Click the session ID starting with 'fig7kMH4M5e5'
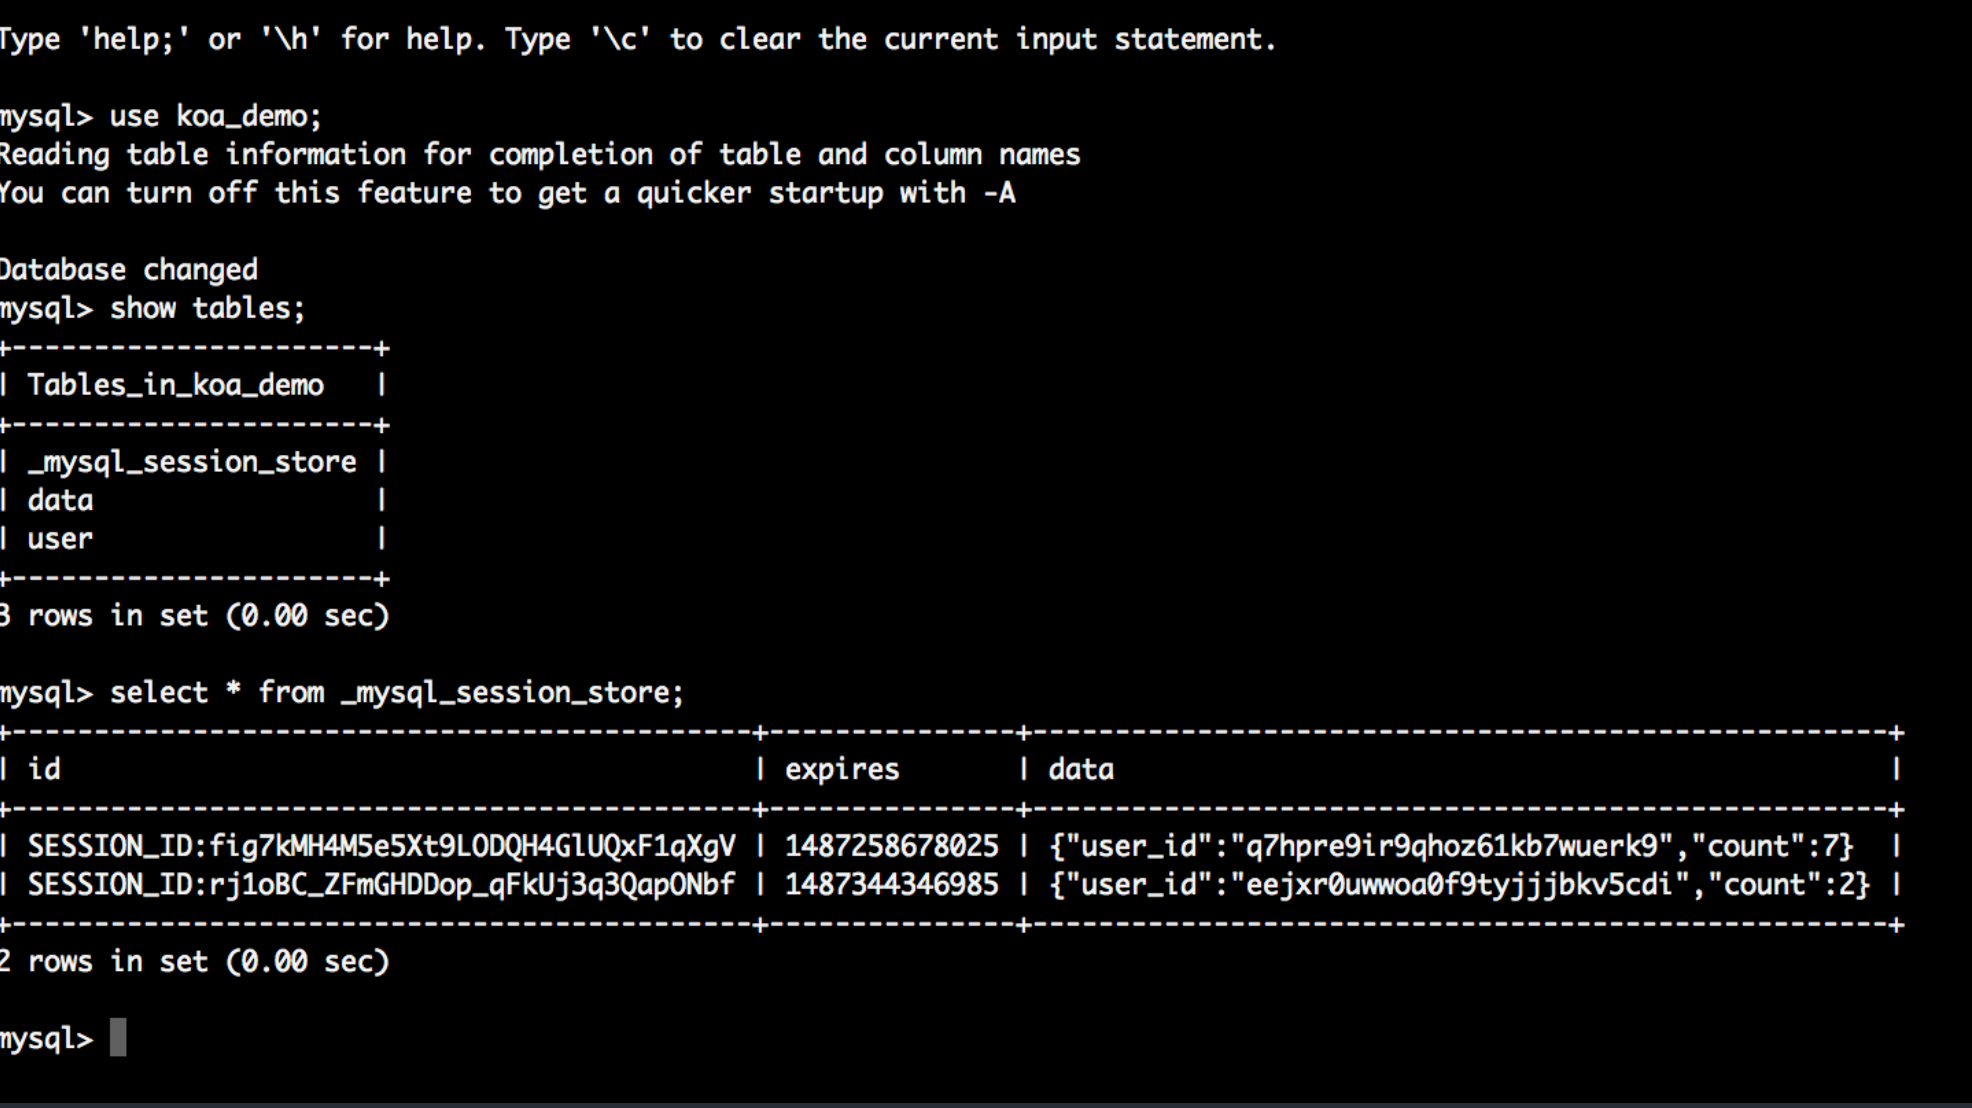 [381, 847]
